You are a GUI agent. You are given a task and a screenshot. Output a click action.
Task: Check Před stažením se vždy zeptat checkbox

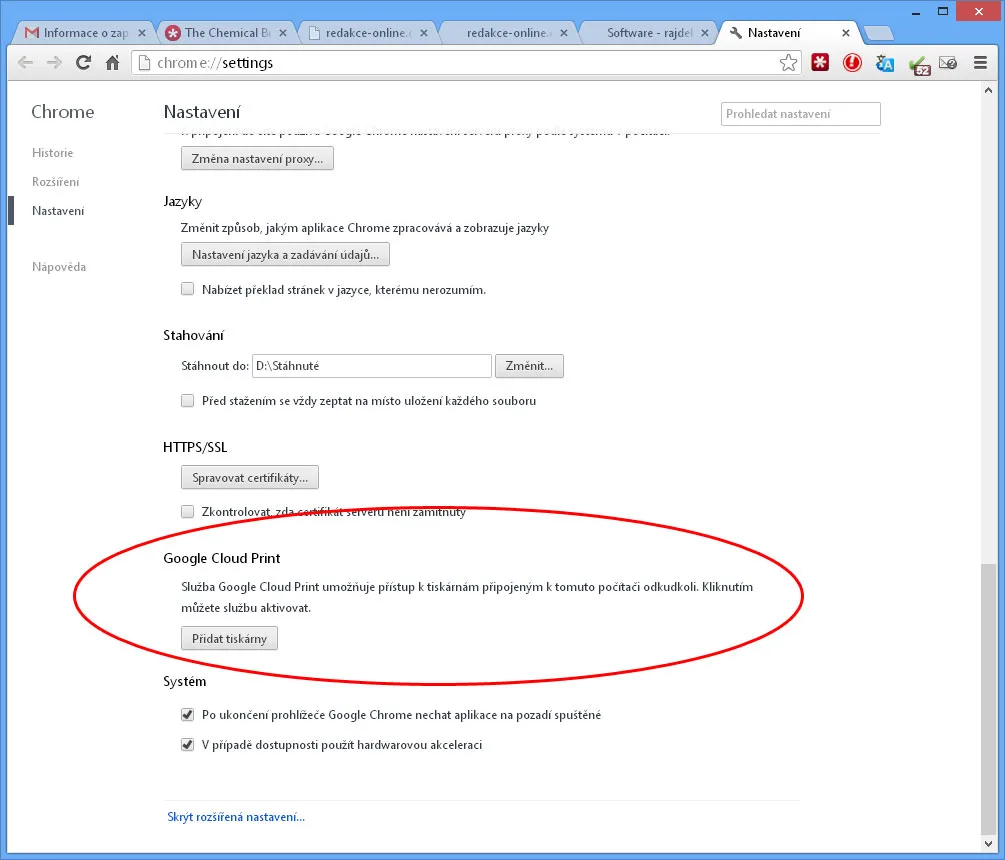[x=187, y=401]
